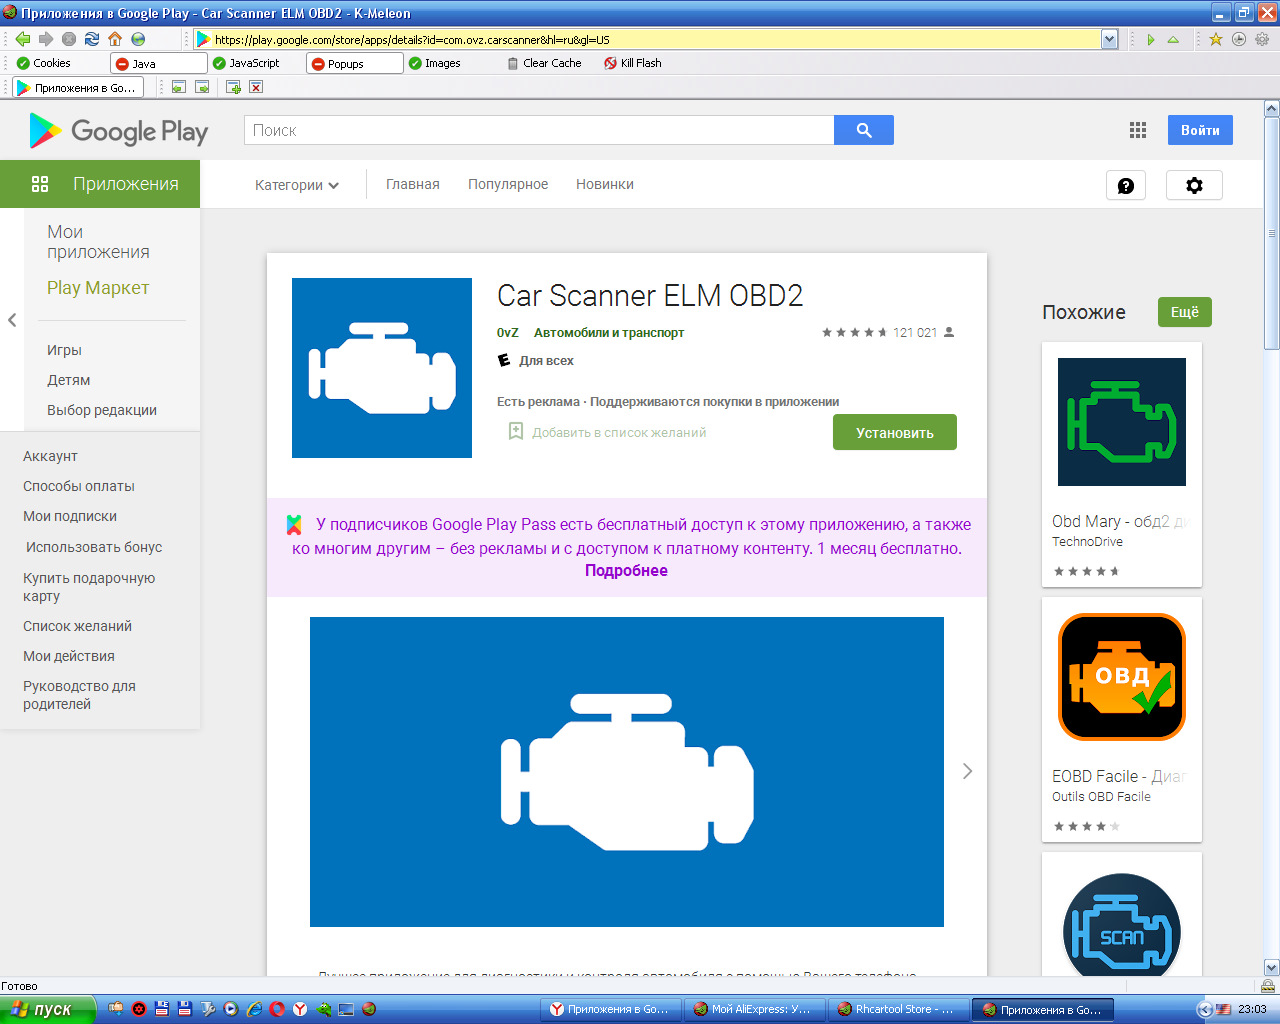Open Руководство для родителей link
This screenshot has height=1024, width=1280.
pos(79,695)
